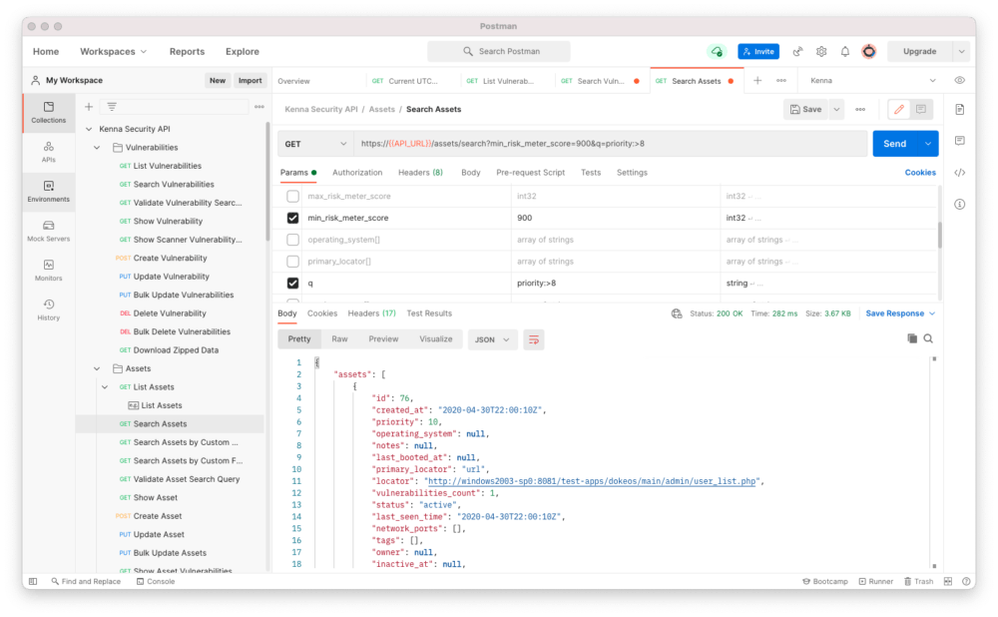The width and height of the screenshot is (998, 617).
Task: Open the Workspaces dropdown menu
Action: tap(113, 52)
